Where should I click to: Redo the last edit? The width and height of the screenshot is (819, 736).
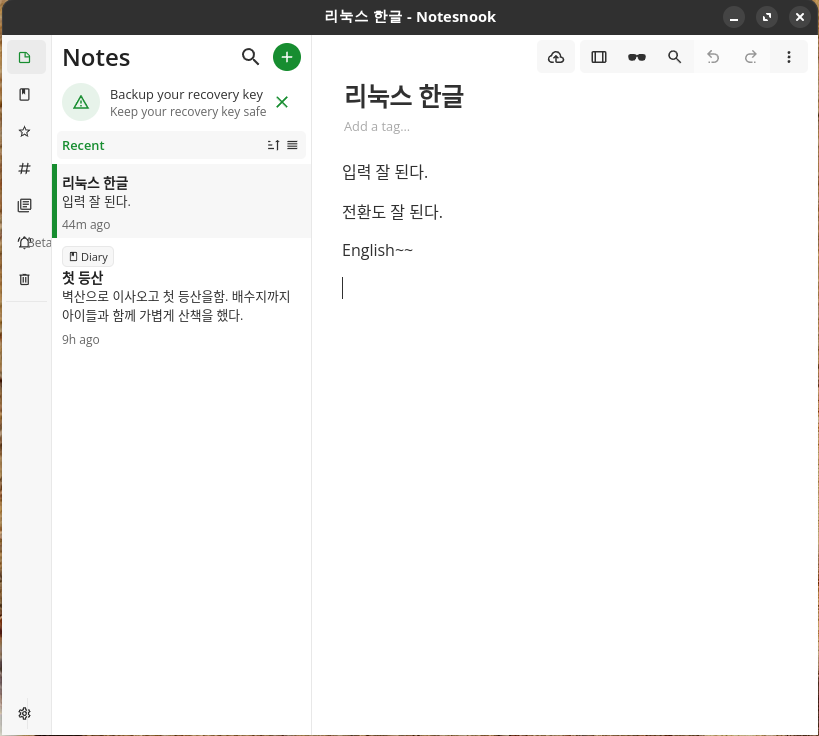[751, 57]
